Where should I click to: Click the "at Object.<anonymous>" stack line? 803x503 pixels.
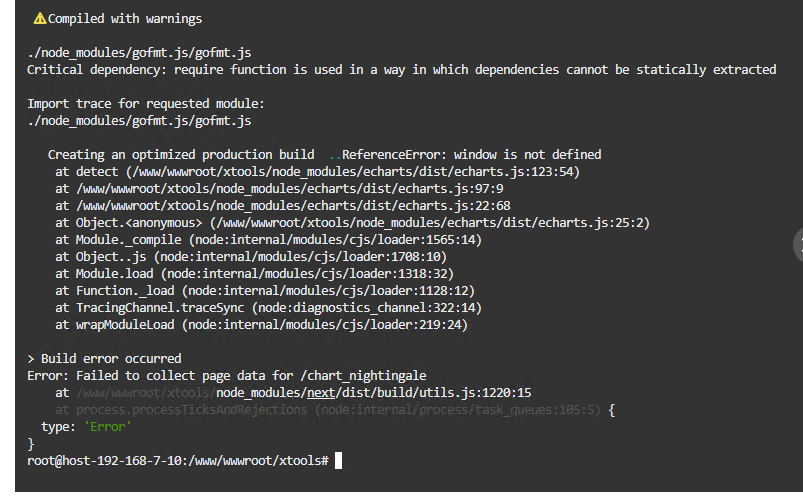pos(352,223)
